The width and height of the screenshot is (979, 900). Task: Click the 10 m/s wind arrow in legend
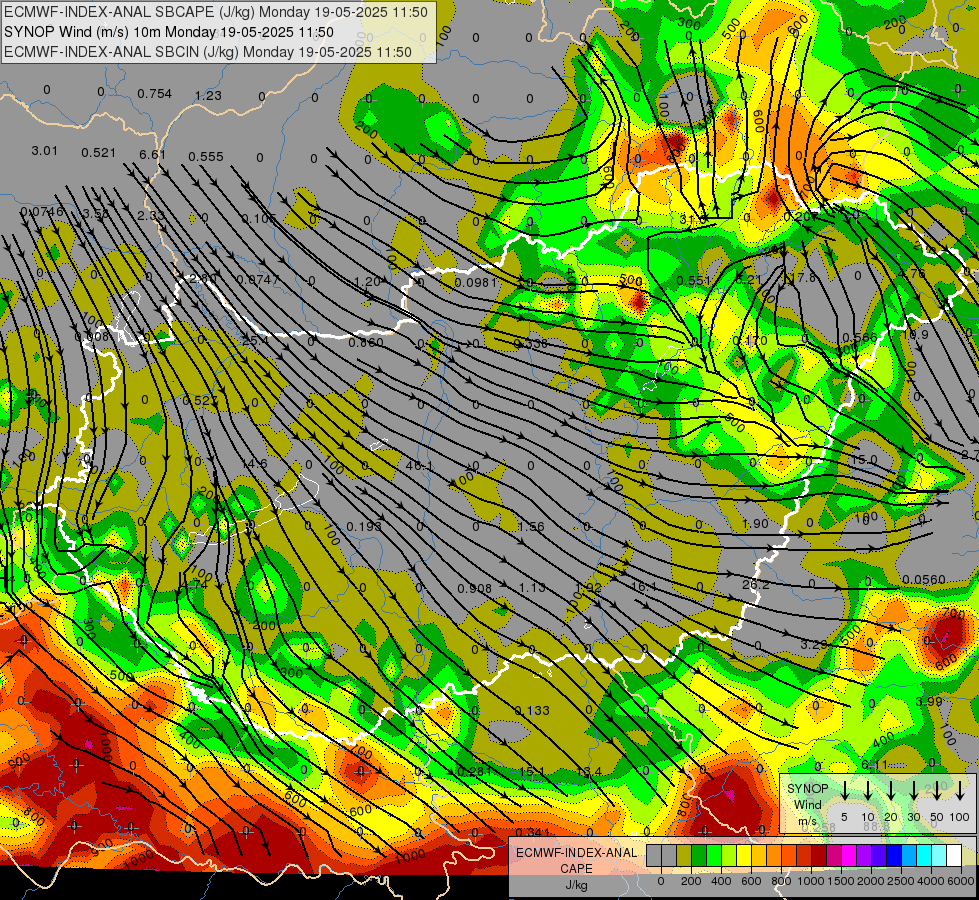(867, 791)
